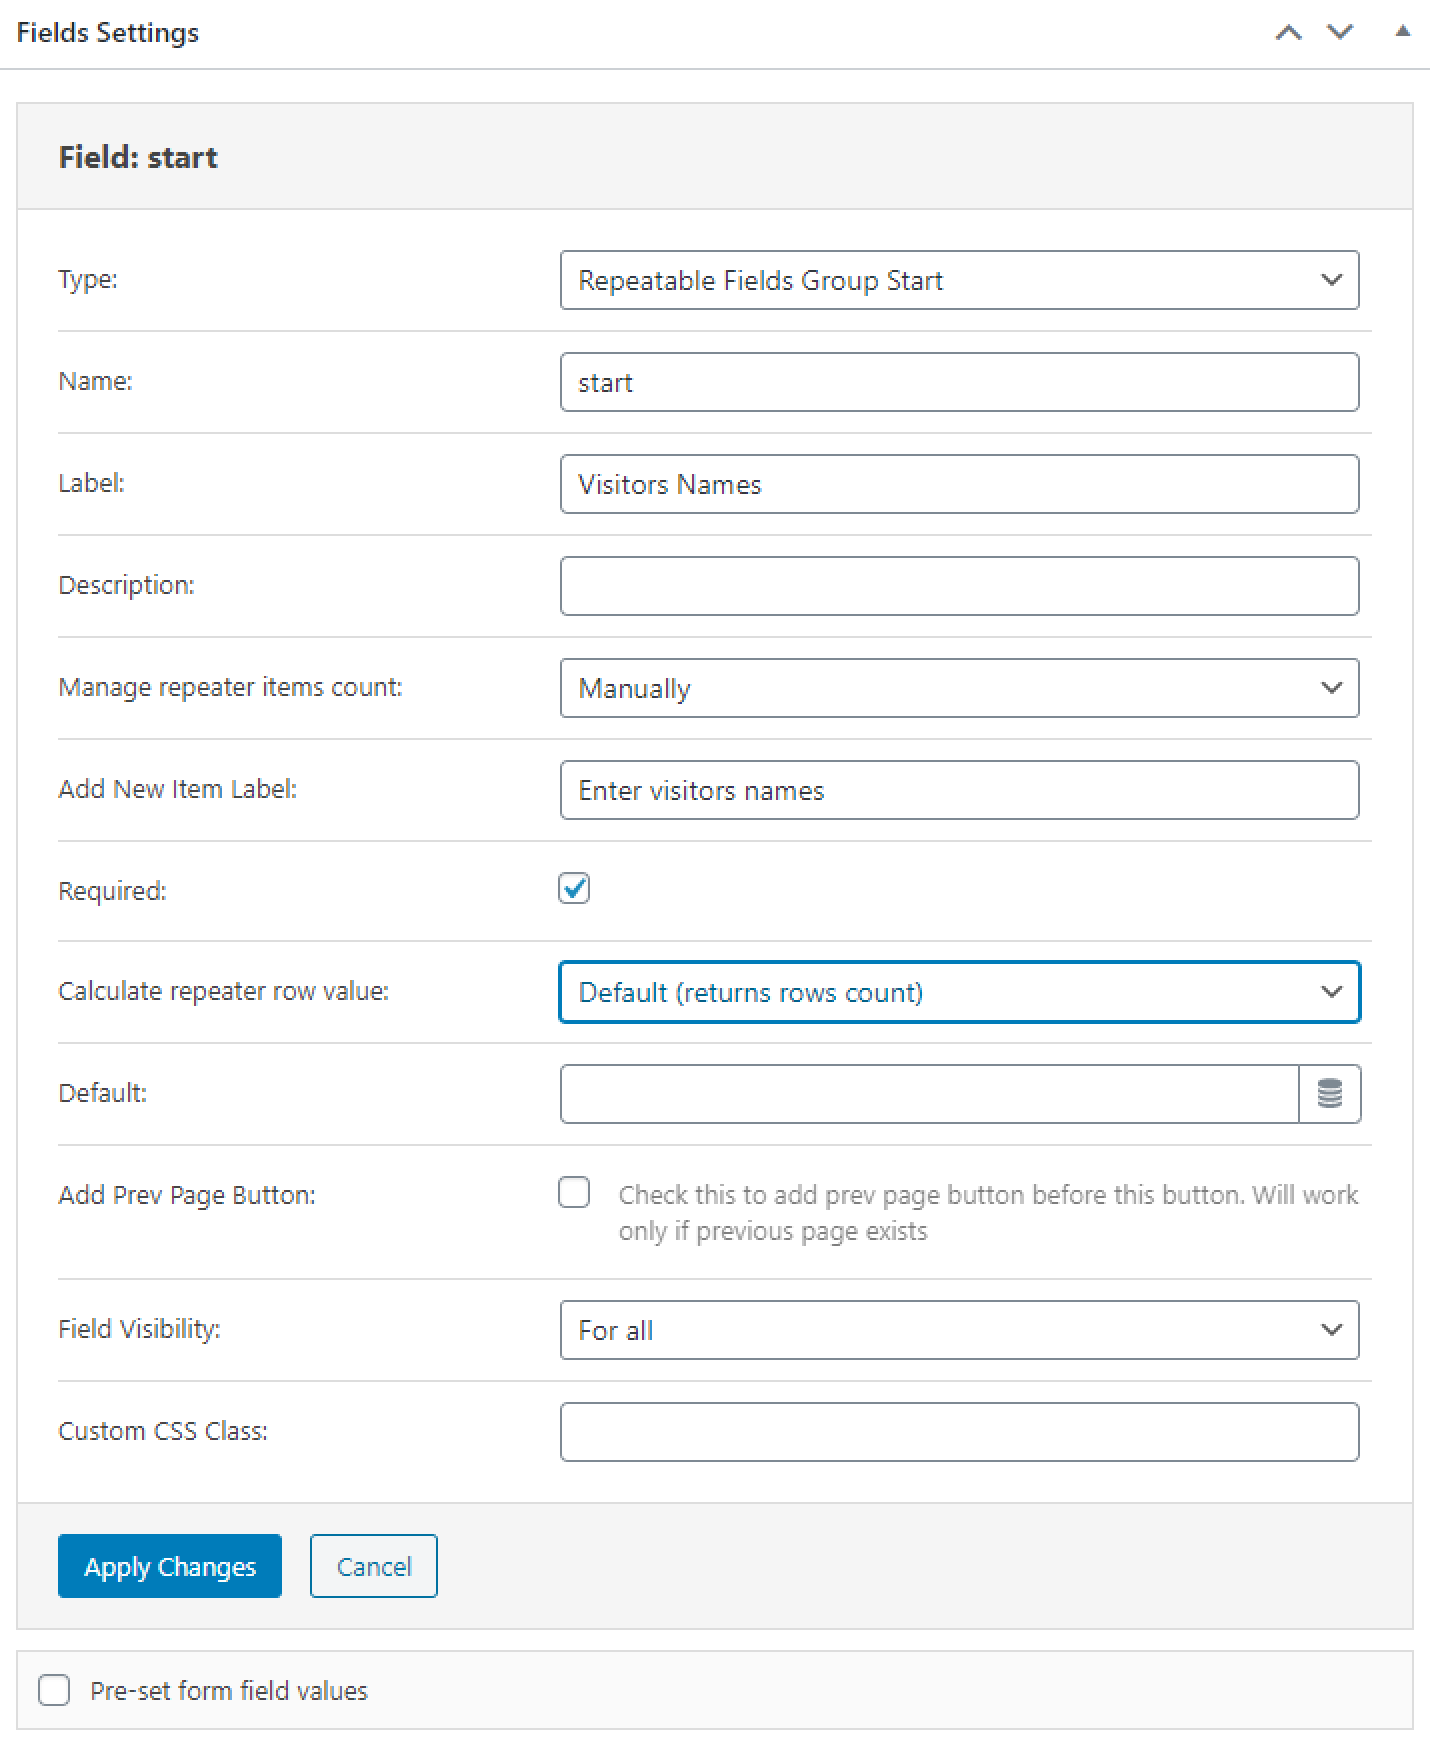Image resolution: width=1430 pixels, height=1744 pixels.
Task: Click the 'Required:' label text
Action: click(112, 891)
